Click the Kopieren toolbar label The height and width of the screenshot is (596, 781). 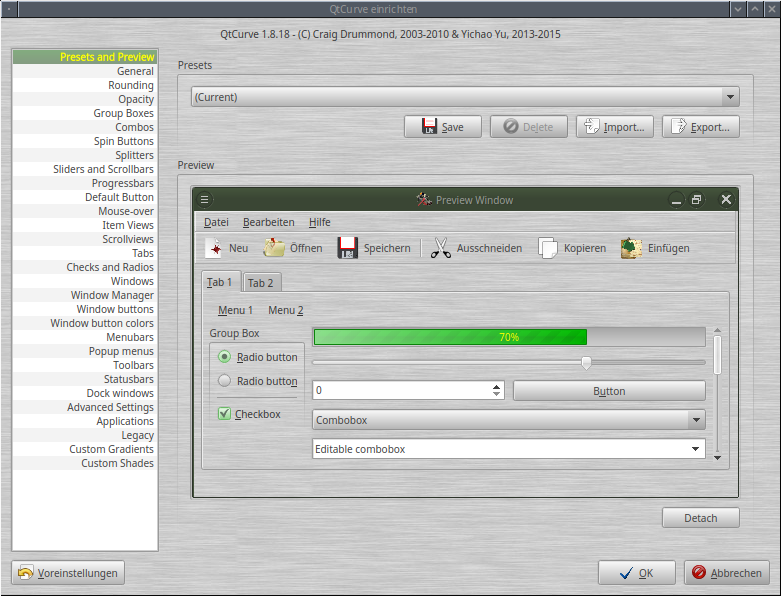click(x=585, y=248)
